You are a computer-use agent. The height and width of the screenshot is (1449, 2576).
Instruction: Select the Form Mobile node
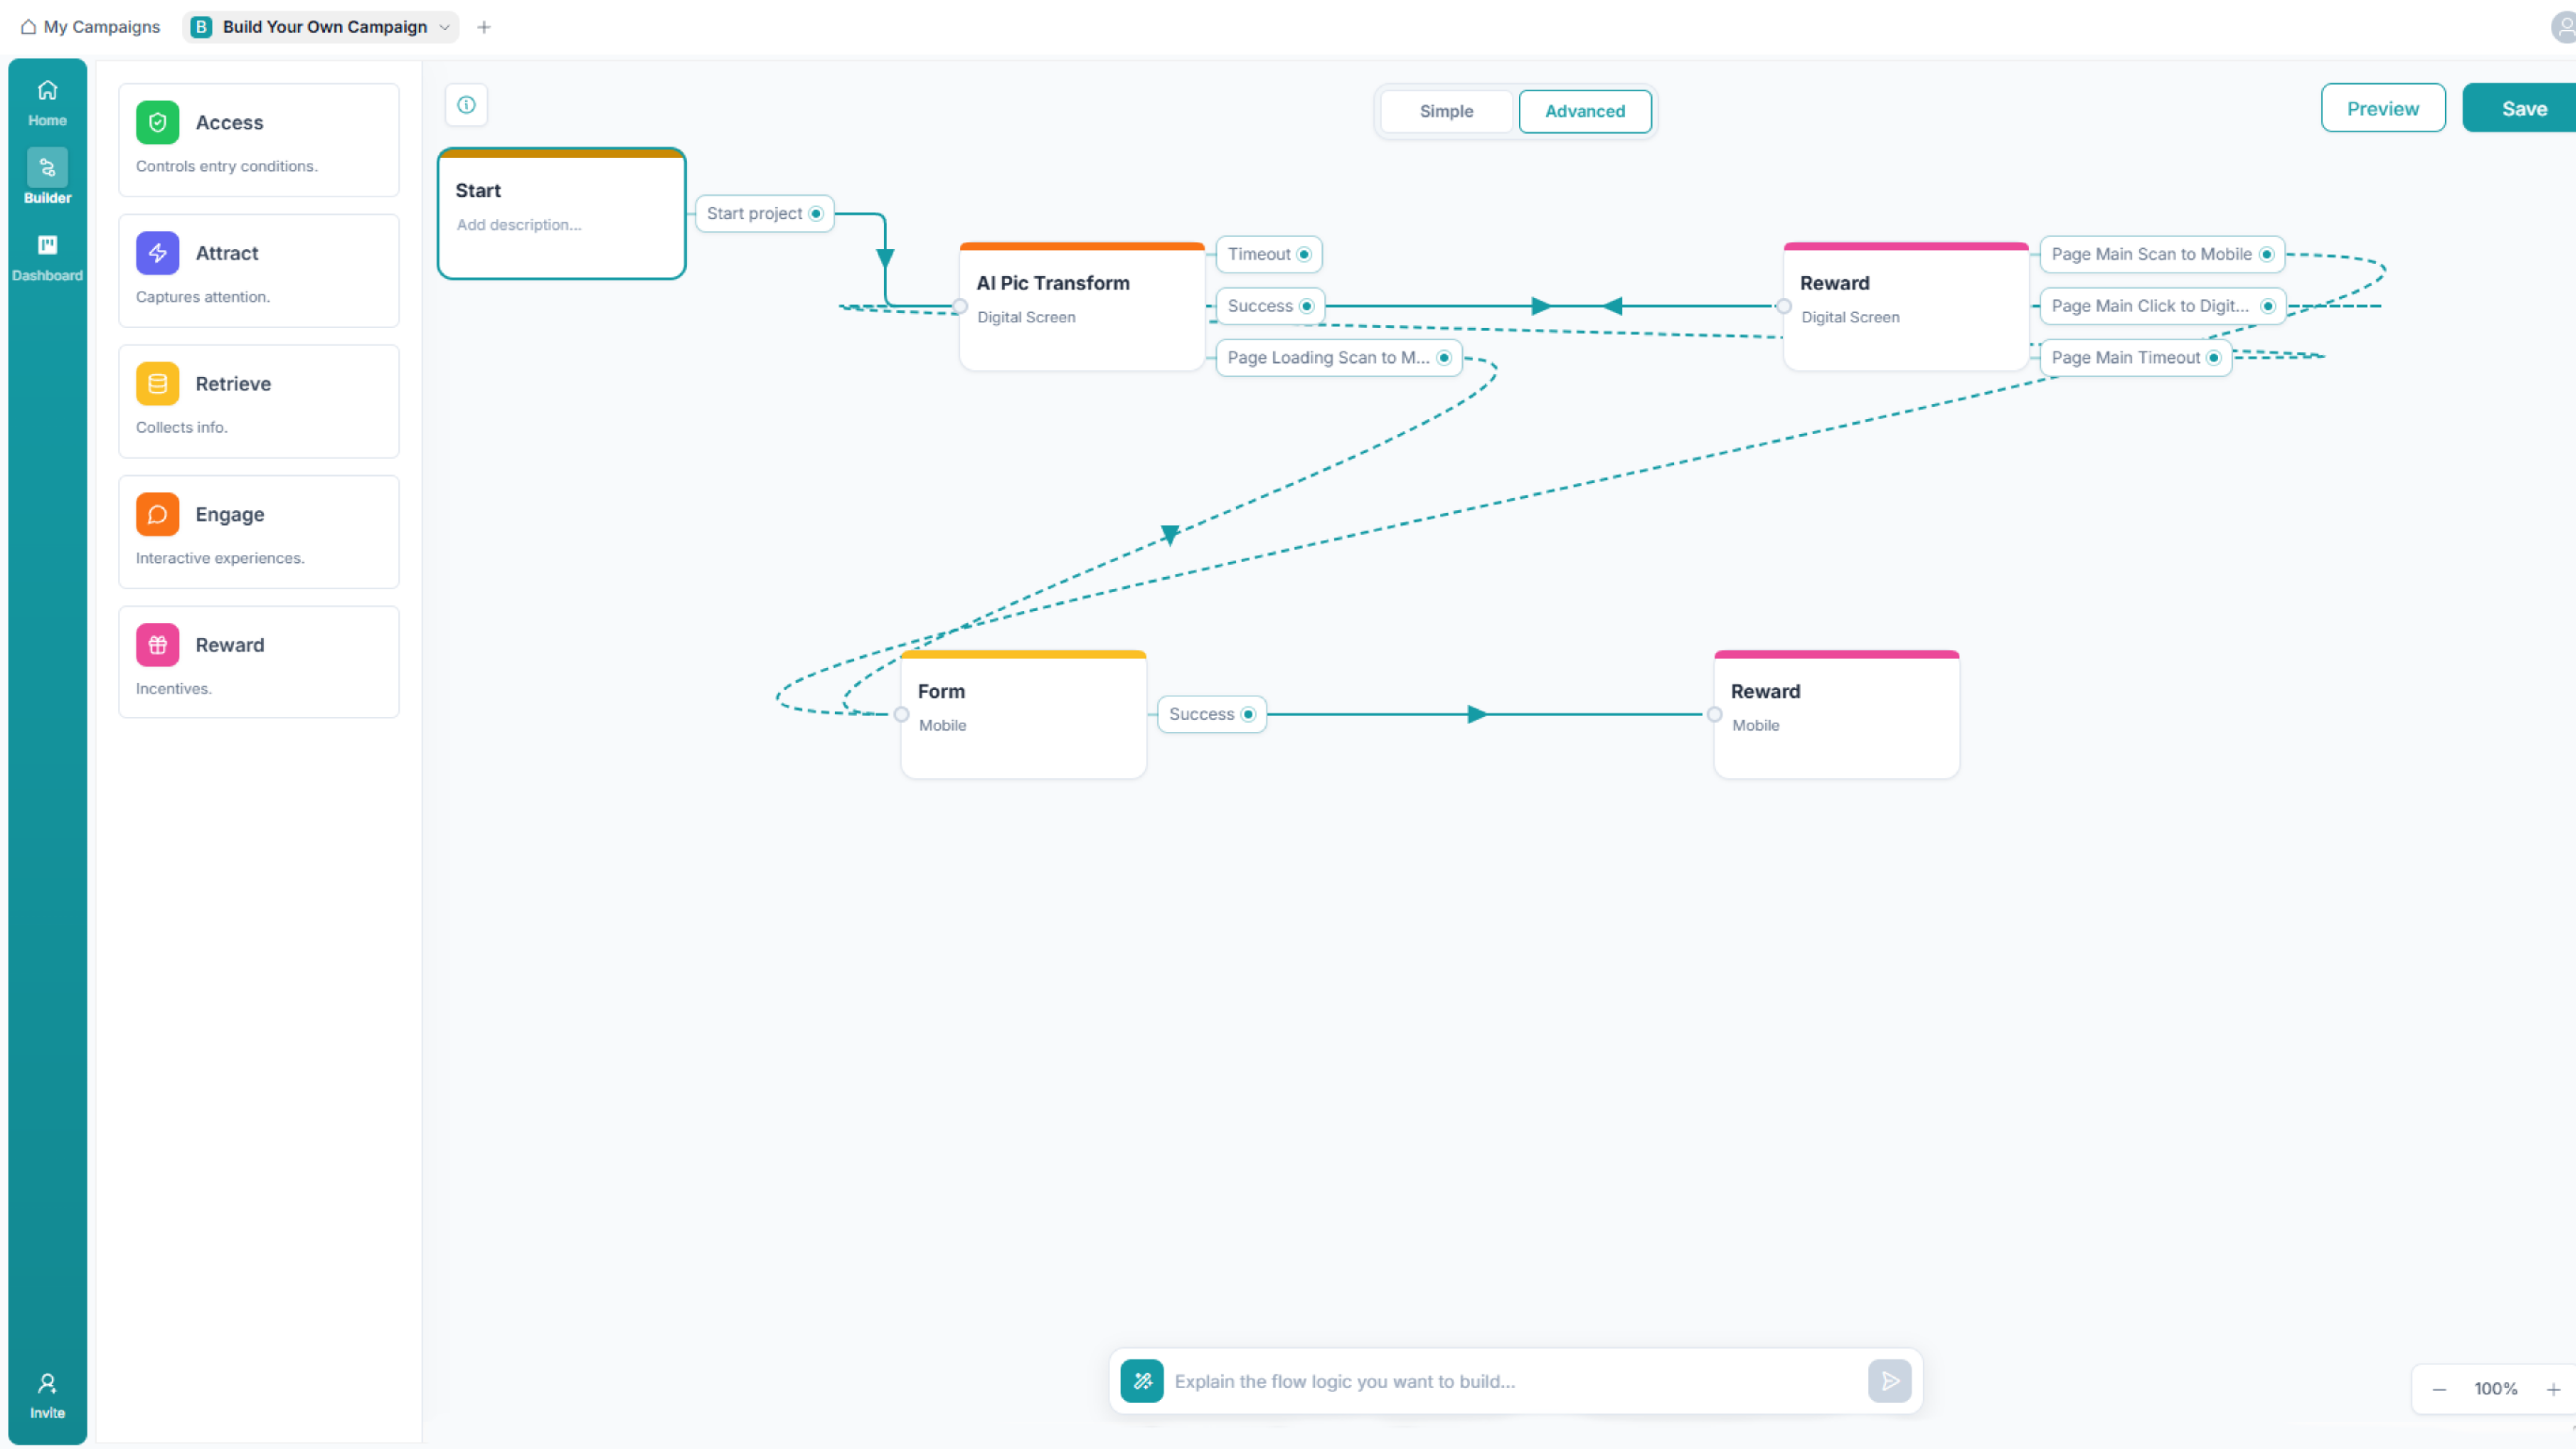(1024, 714)
